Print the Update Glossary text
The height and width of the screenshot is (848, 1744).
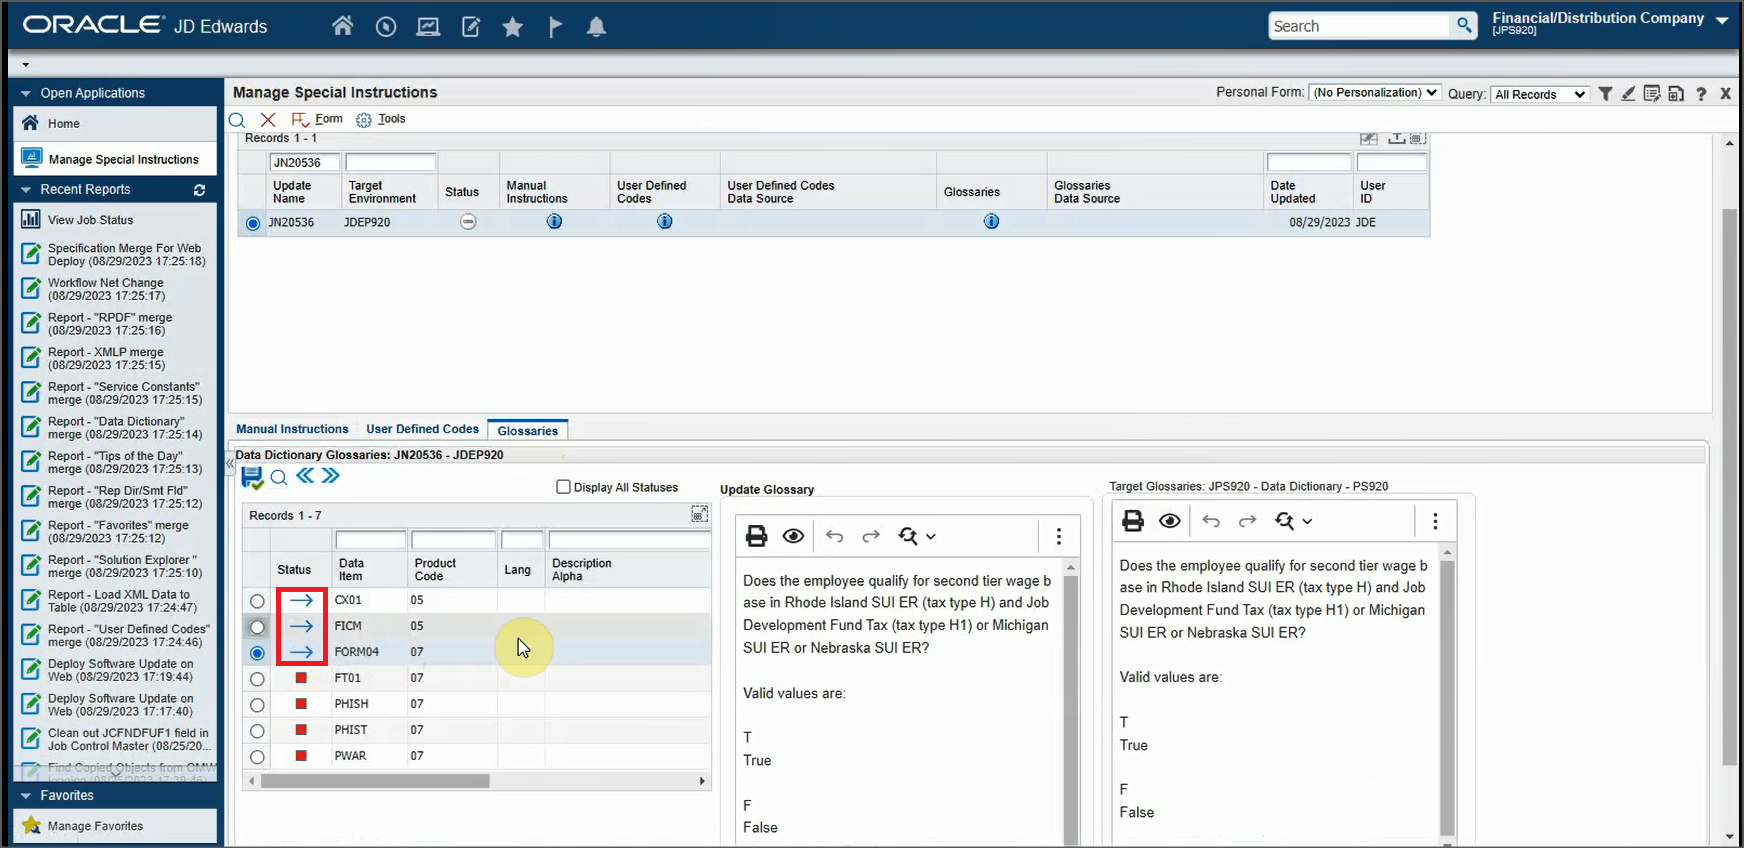coord(757,536)
